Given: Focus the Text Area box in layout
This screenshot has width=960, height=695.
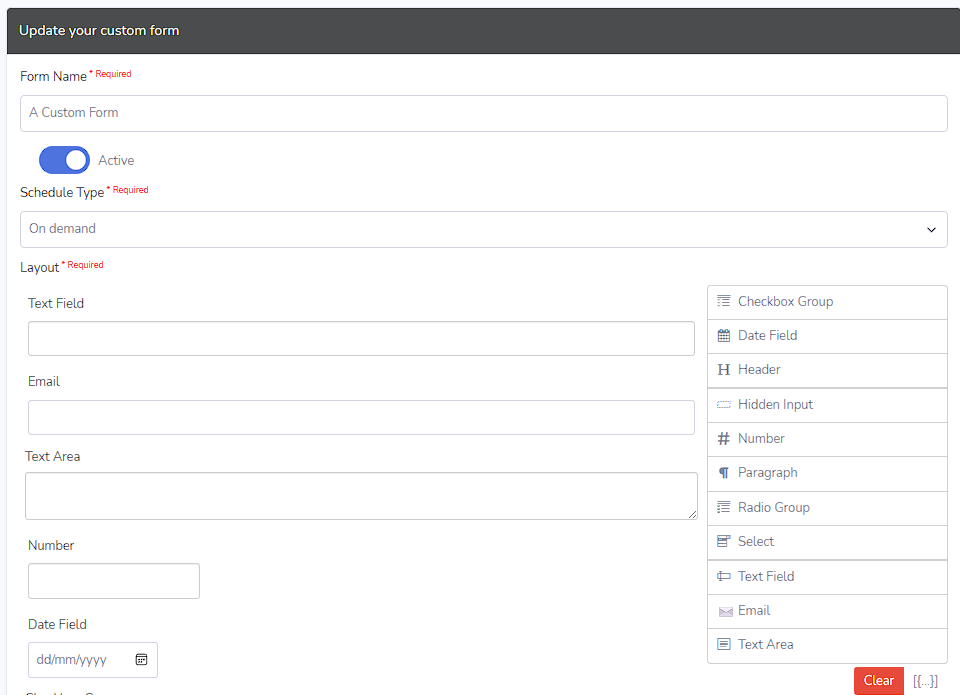Looking at the screenshot, I should coord(361,496).
